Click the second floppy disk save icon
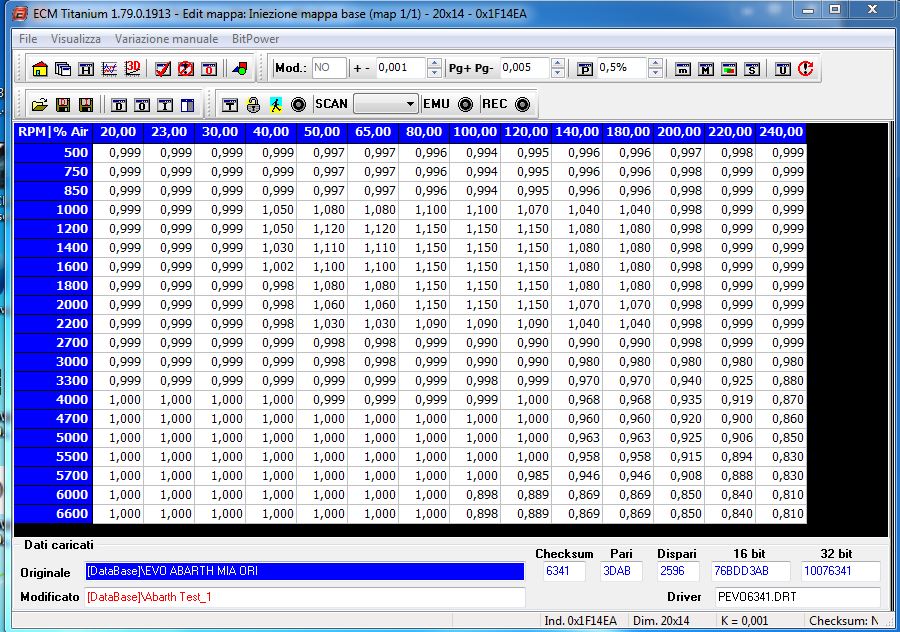The image size is (900, 632). click(x=86, y=104)
